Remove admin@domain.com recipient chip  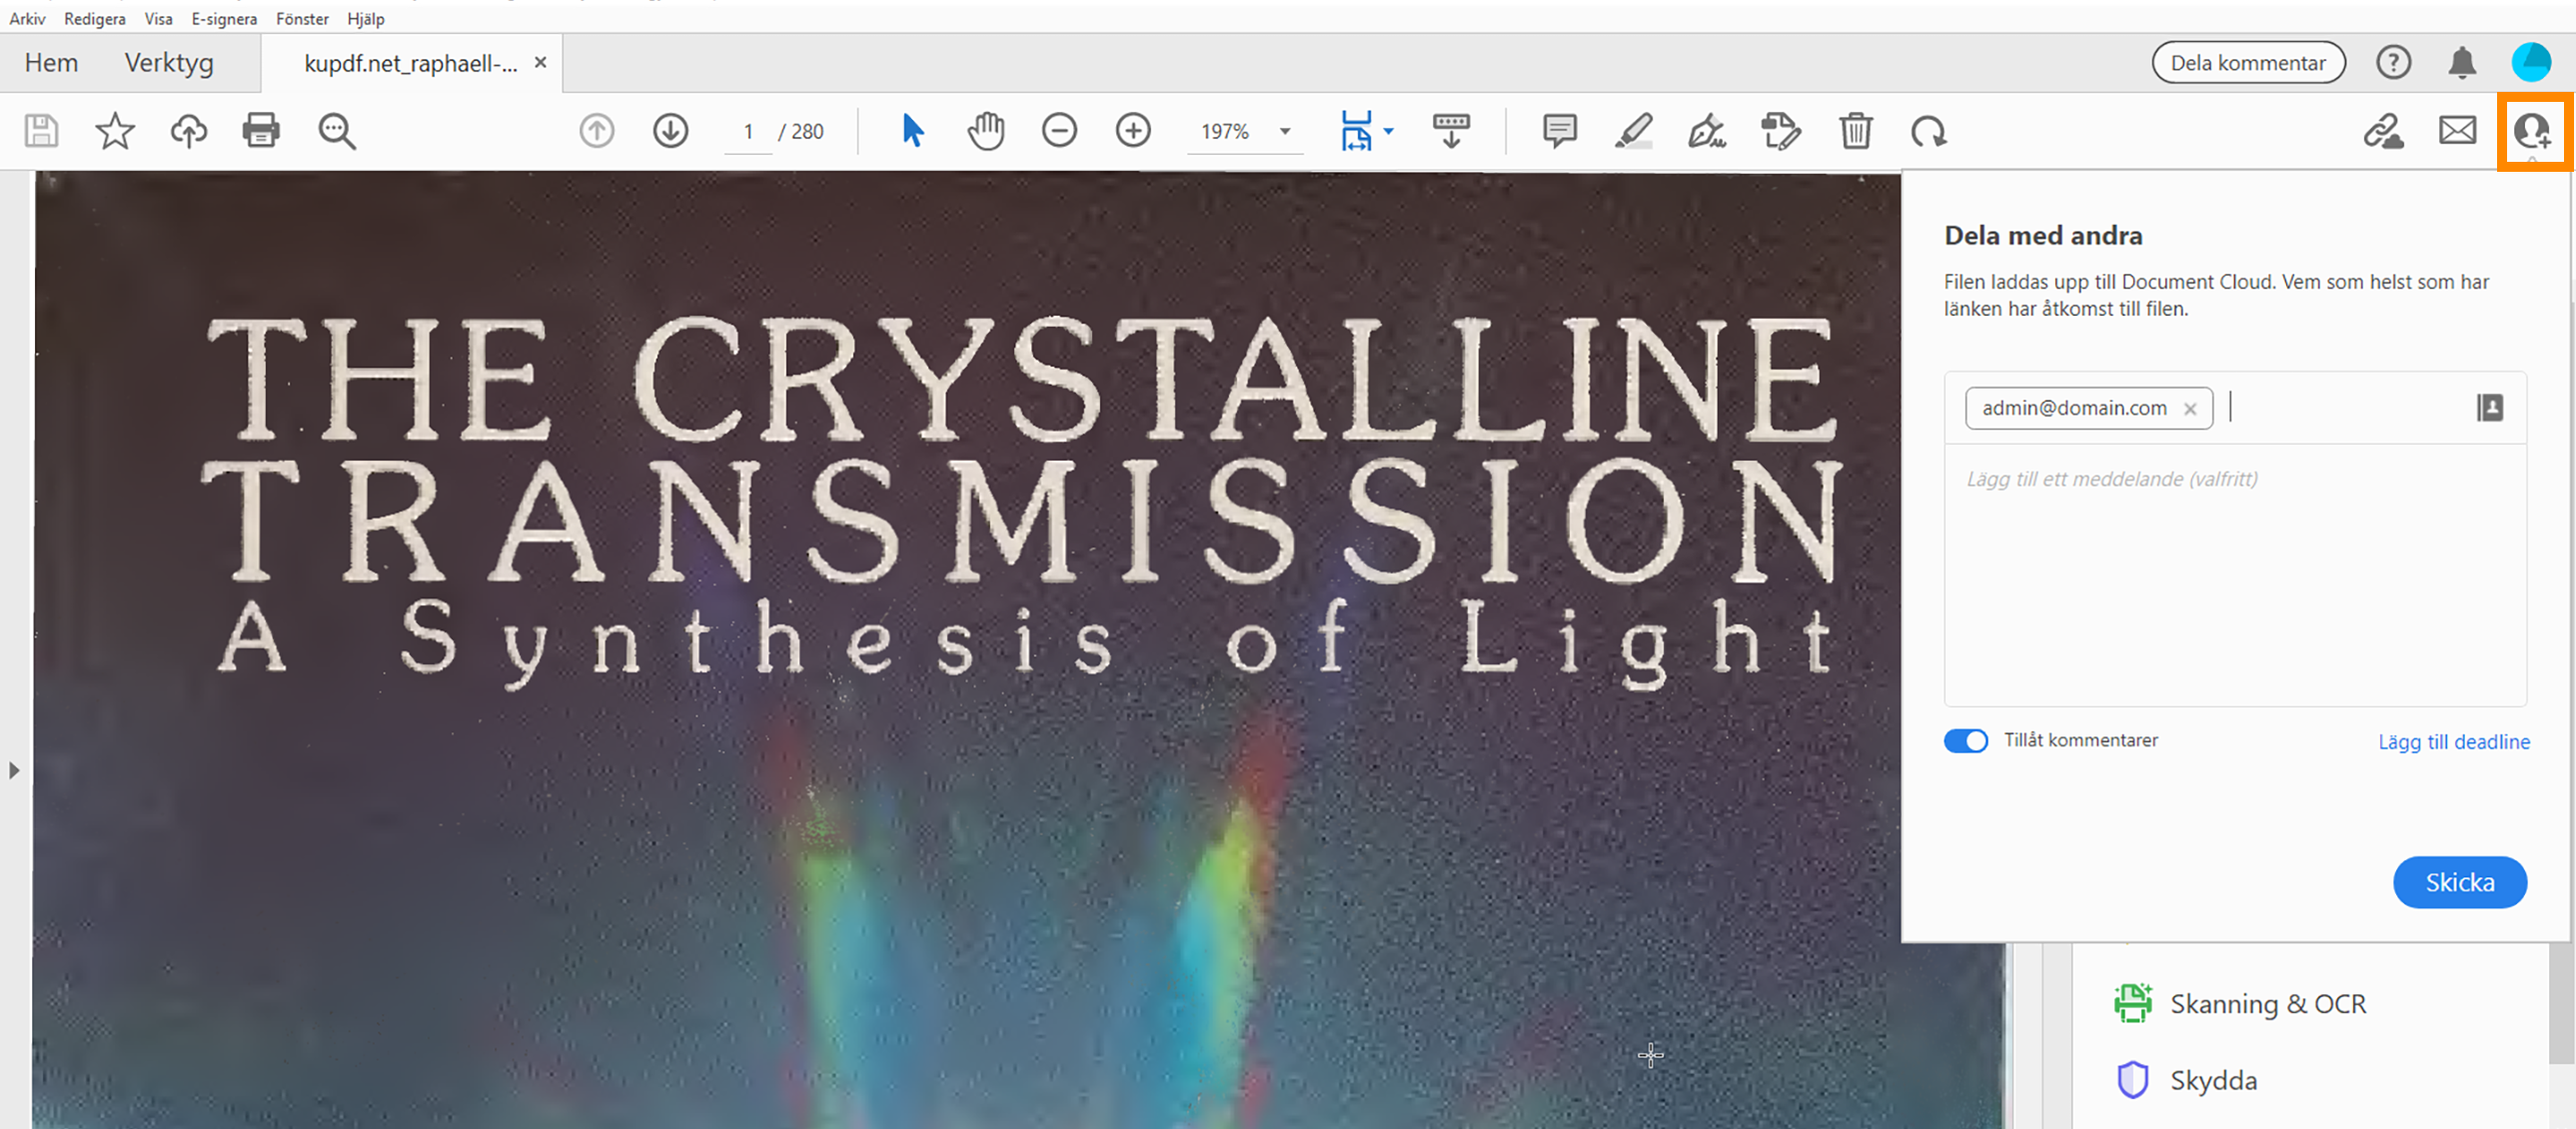[x=2190, y=409]
